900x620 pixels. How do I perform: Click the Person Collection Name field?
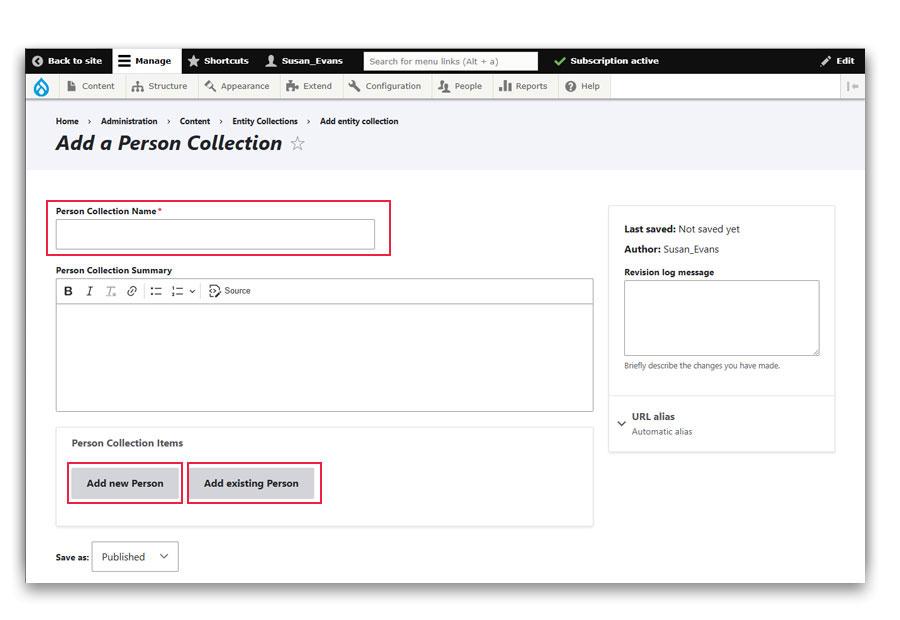coord(215,234)
